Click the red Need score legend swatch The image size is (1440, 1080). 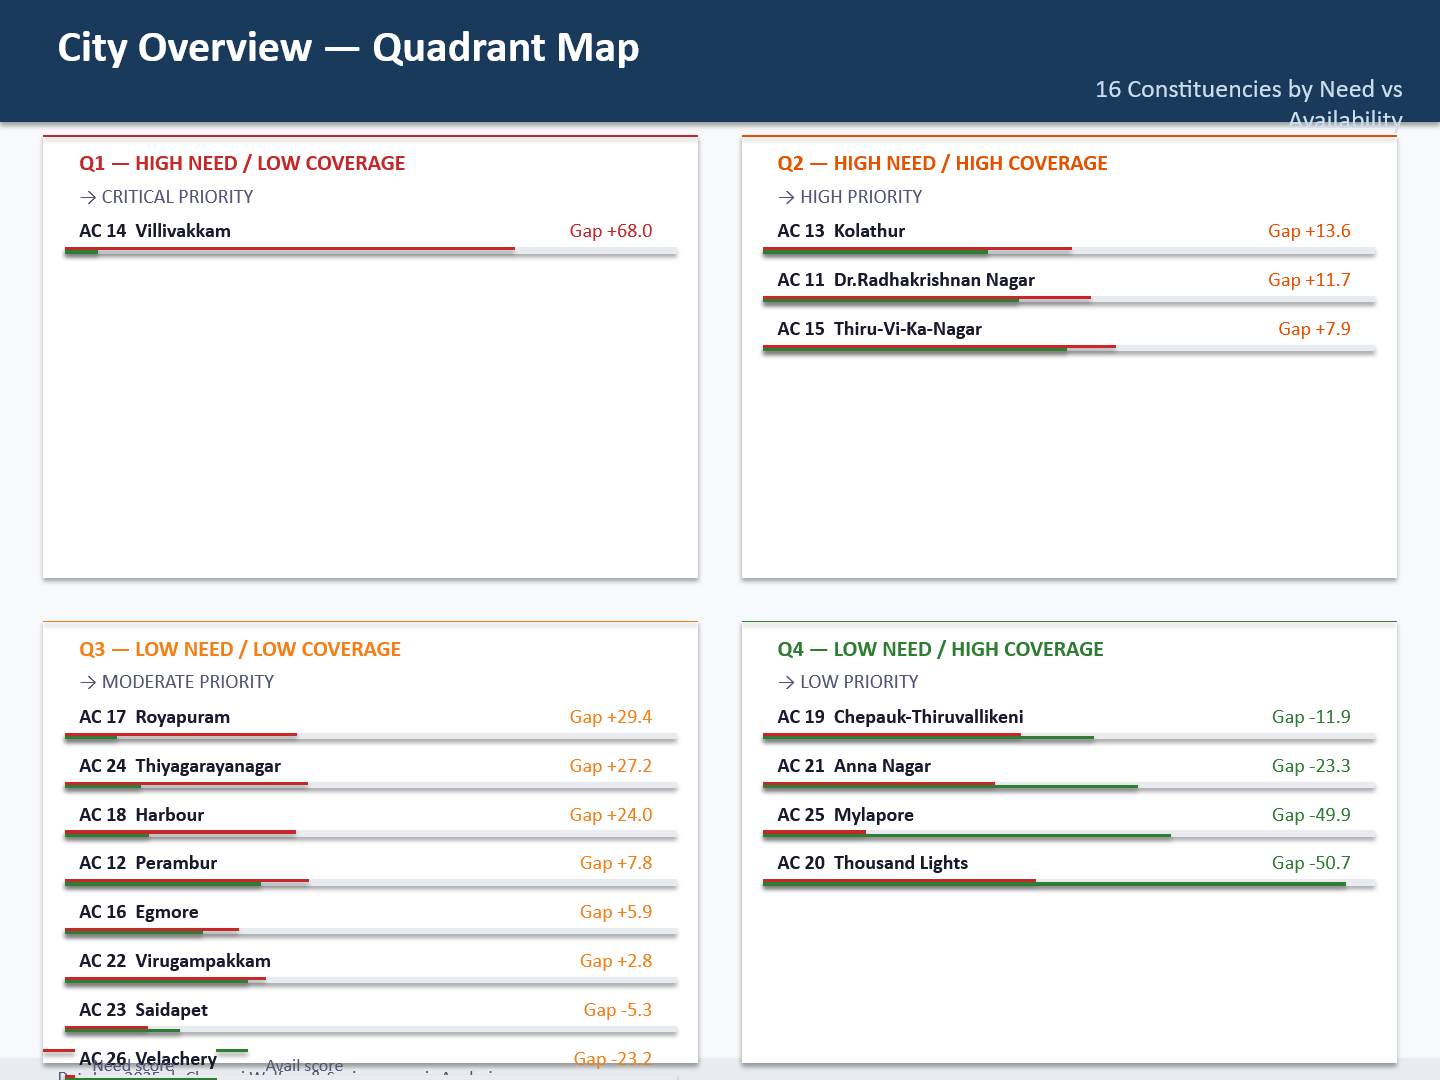pos(59,1051)
